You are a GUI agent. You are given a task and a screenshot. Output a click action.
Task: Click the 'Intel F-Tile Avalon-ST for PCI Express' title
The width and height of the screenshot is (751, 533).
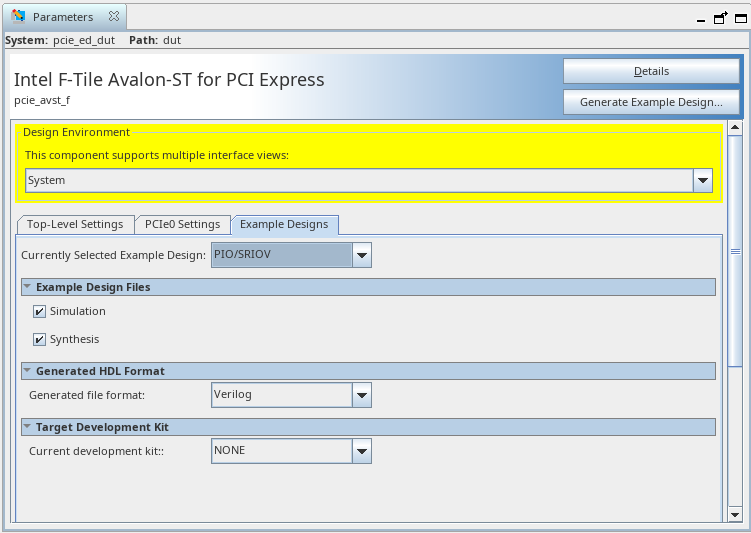click(x=169, y=79)
